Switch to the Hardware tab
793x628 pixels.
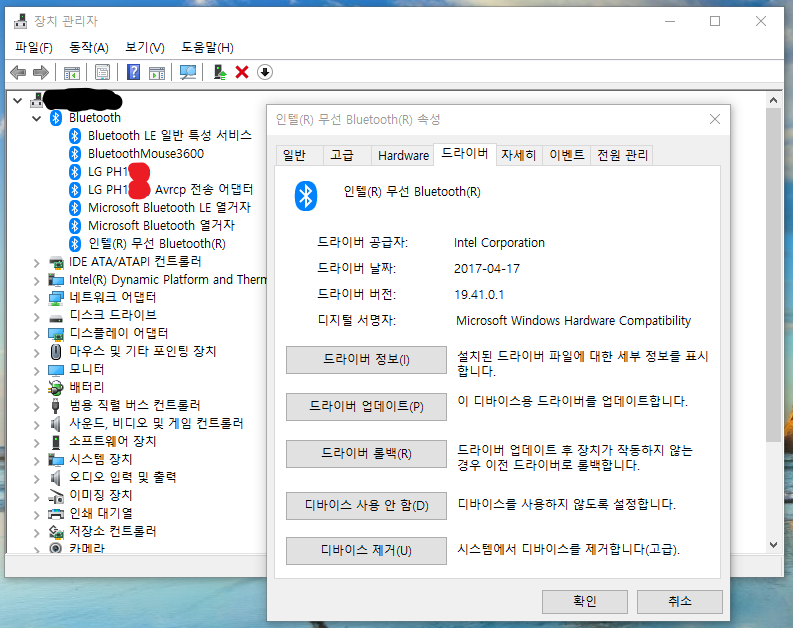pyautogui.click(x=403, y=155)
